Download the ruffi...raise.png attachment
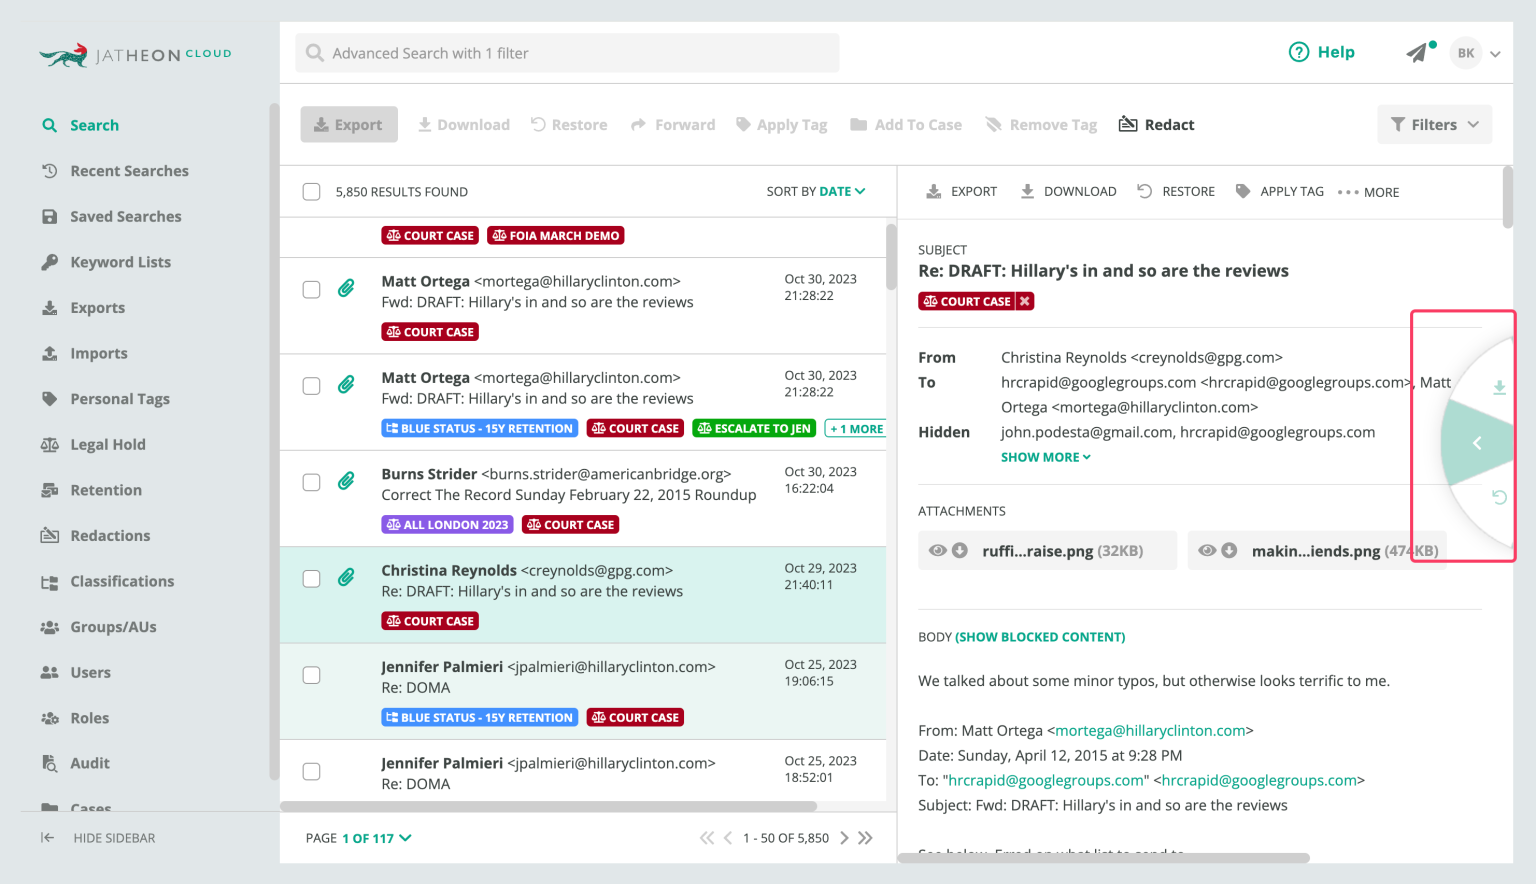 click(x=961, y=549)
